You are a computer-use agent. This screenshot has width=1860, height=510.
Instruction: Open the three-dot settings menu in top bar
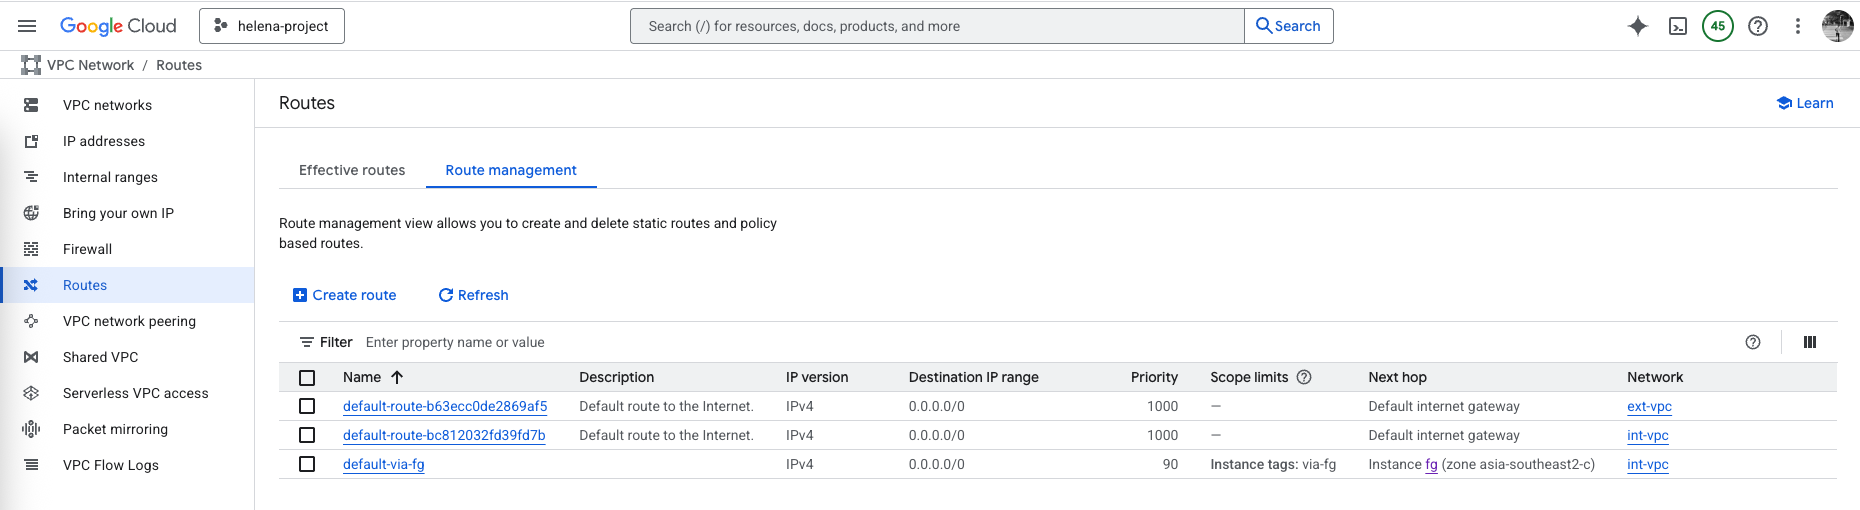(x=1797, y=26)
